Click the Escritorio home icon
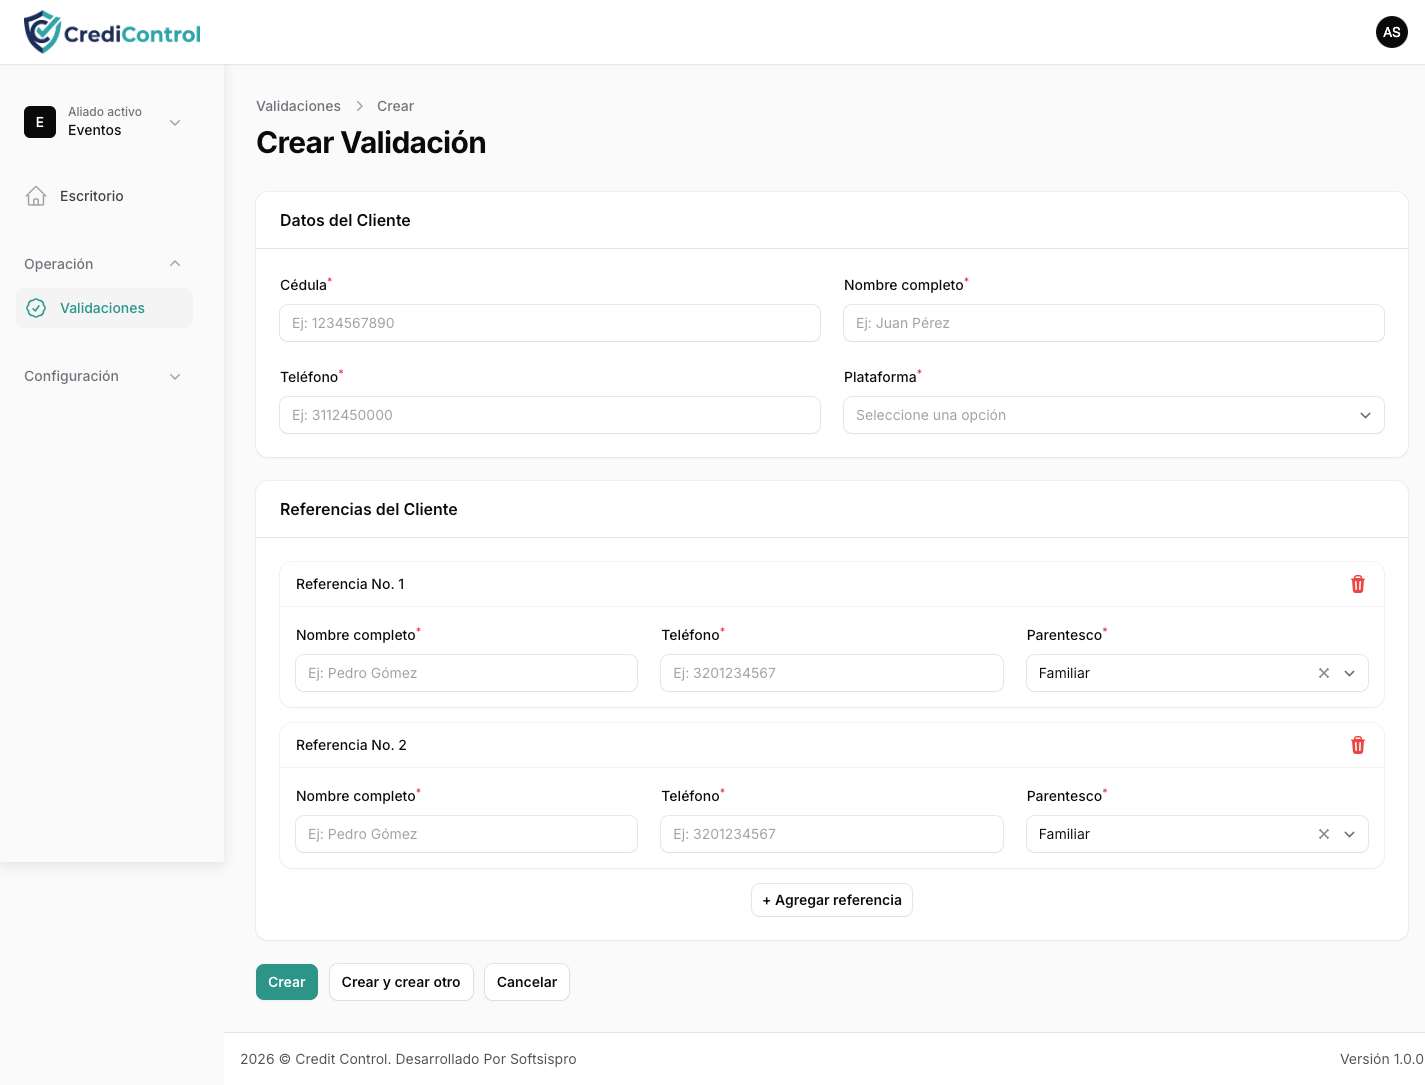Screen dimensions: 1425x1085 (x=36, y=196)
